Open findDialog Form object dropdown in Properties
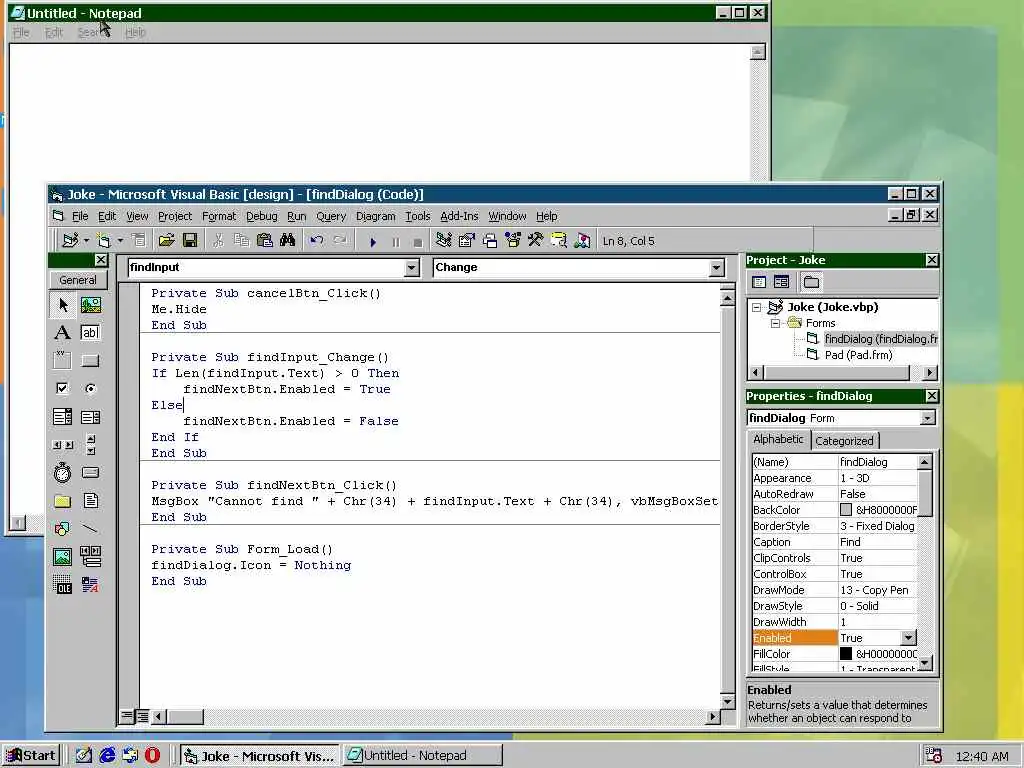Screen dimensions: 1024x768 tap(927, 418)
